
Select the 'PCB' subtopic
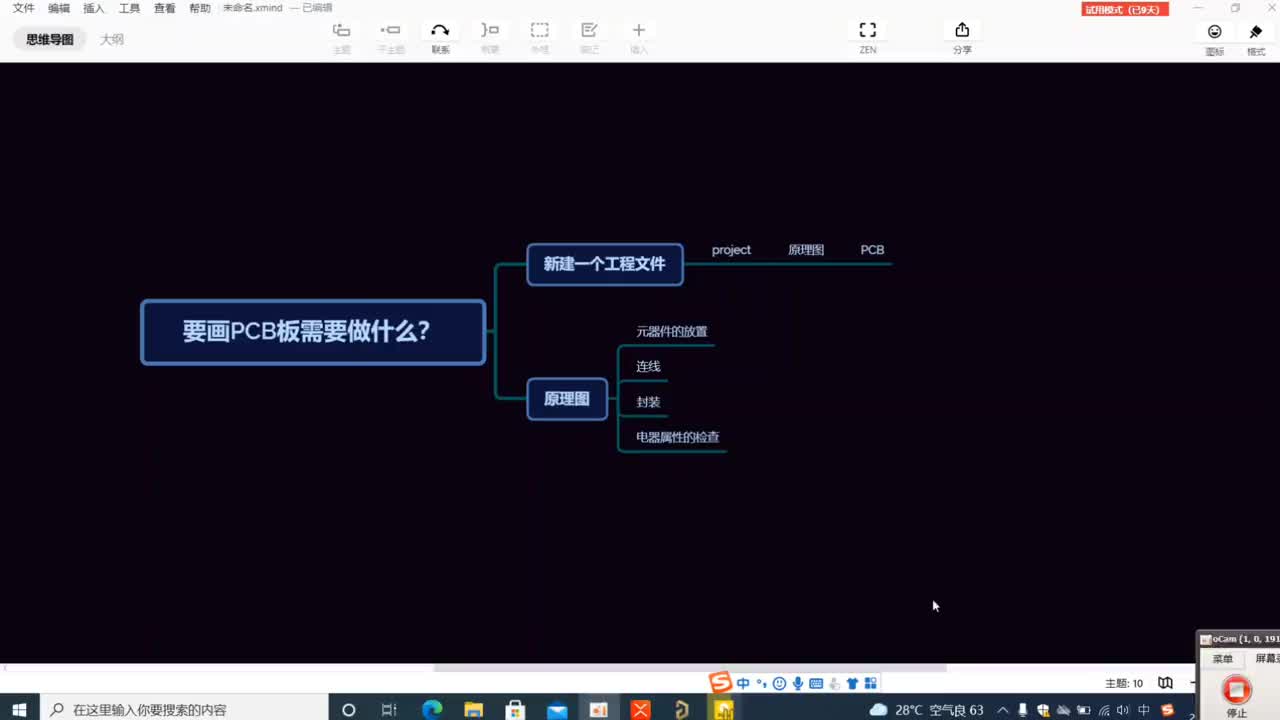[872, 250]
